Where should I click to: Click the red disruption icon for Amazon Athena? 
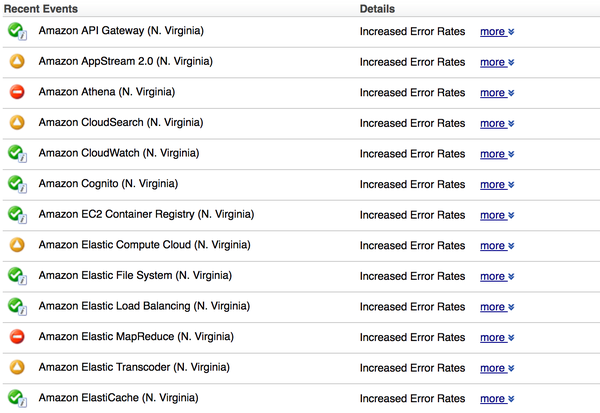coord(17,92)
